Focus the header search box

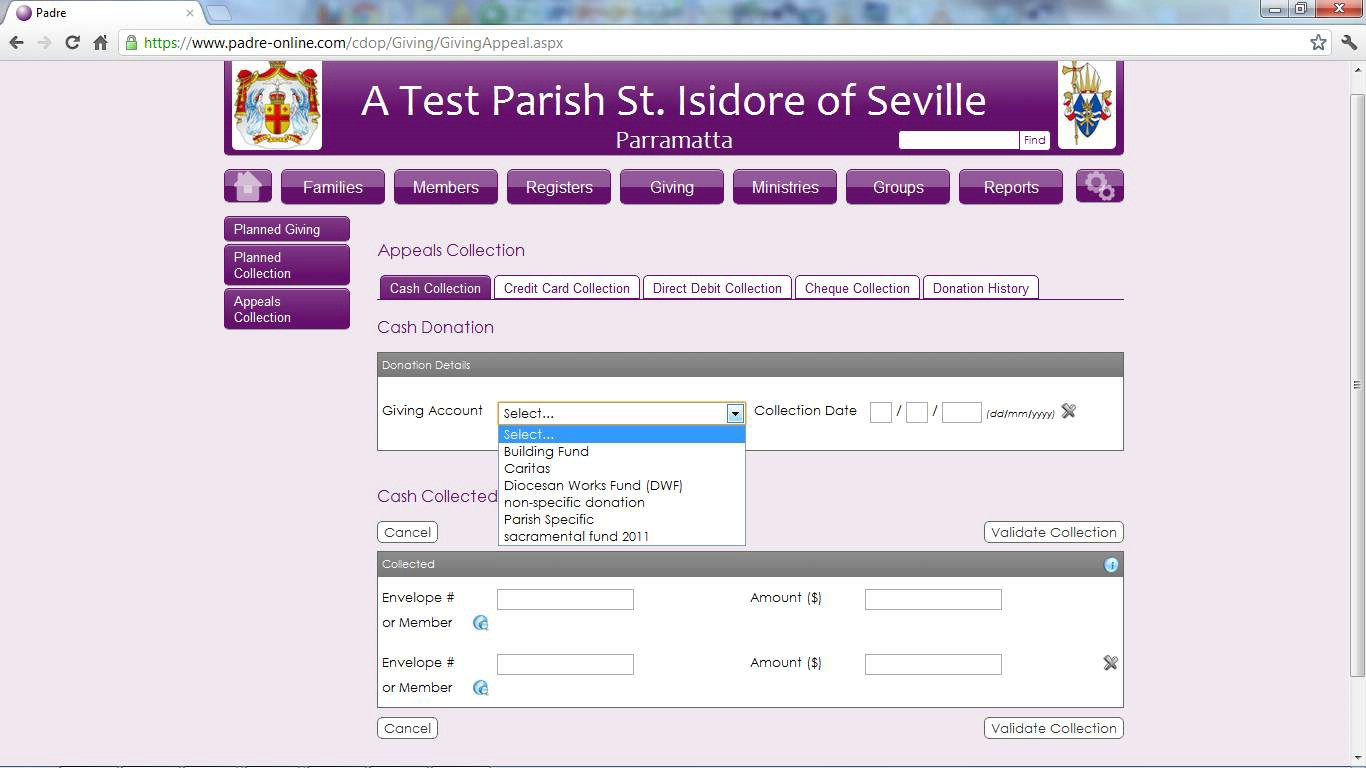click(x=959, y=140)
